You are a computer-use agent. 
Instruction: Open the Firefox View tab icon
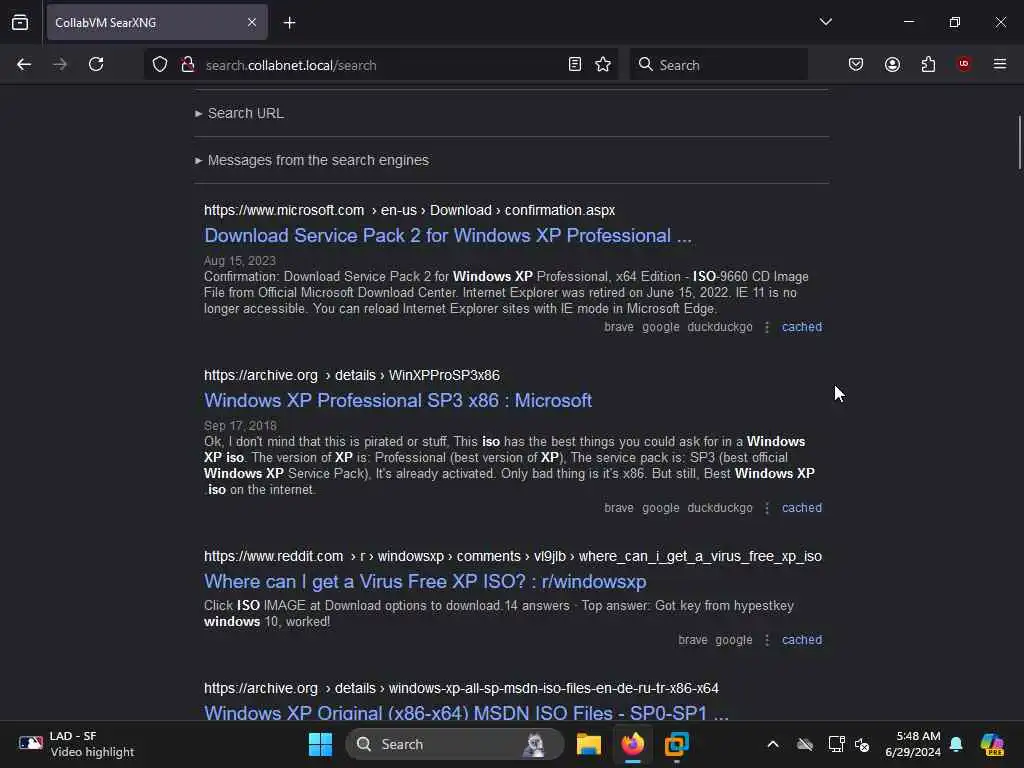(20, 22)
